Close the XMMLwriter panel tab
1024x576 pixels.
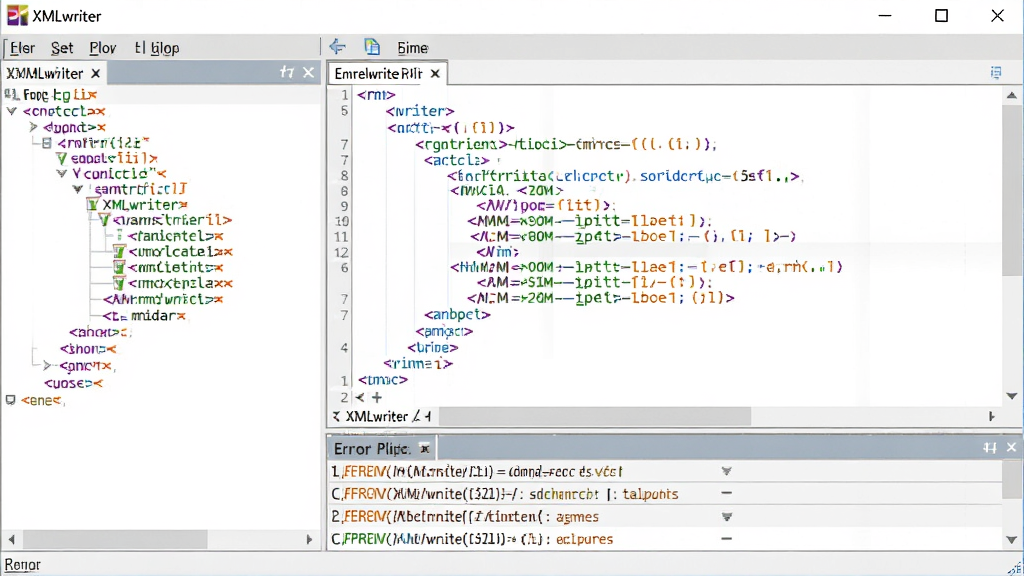click(x=95, y=73)
